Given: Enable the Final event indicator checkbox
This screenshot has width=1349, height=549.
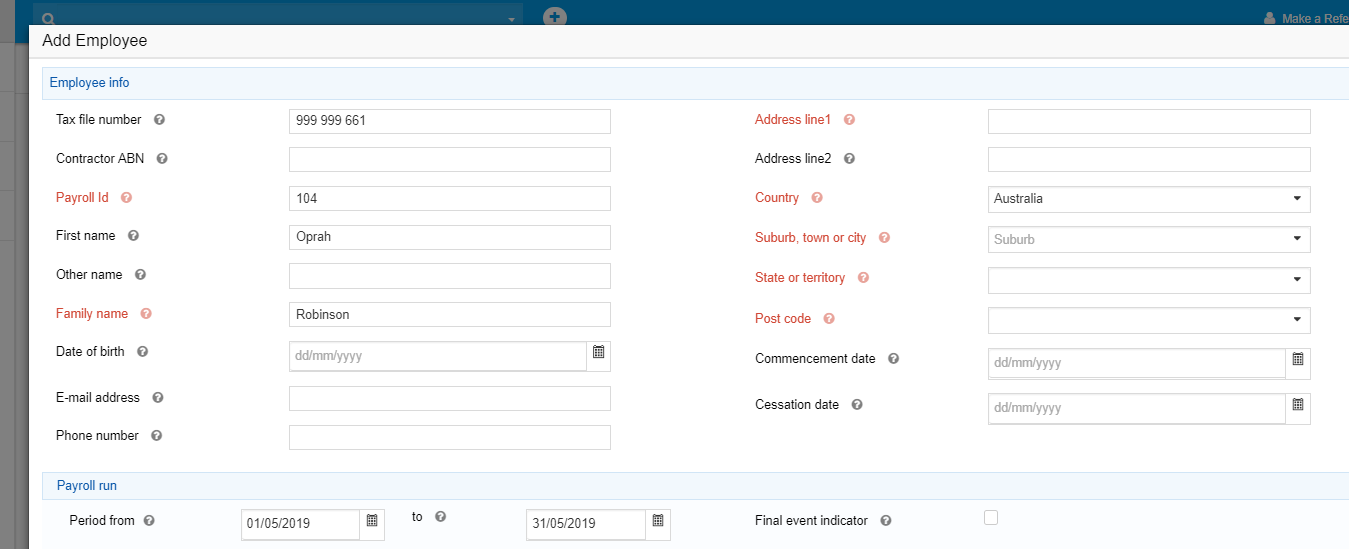Looking at the screenshot, I should click(x=991, y=517).
